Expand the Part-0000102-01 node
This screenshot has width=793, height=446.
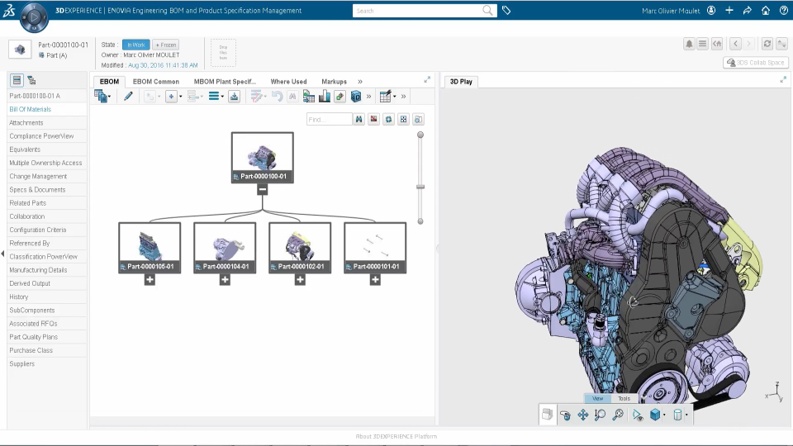click(x=300, y=280)
